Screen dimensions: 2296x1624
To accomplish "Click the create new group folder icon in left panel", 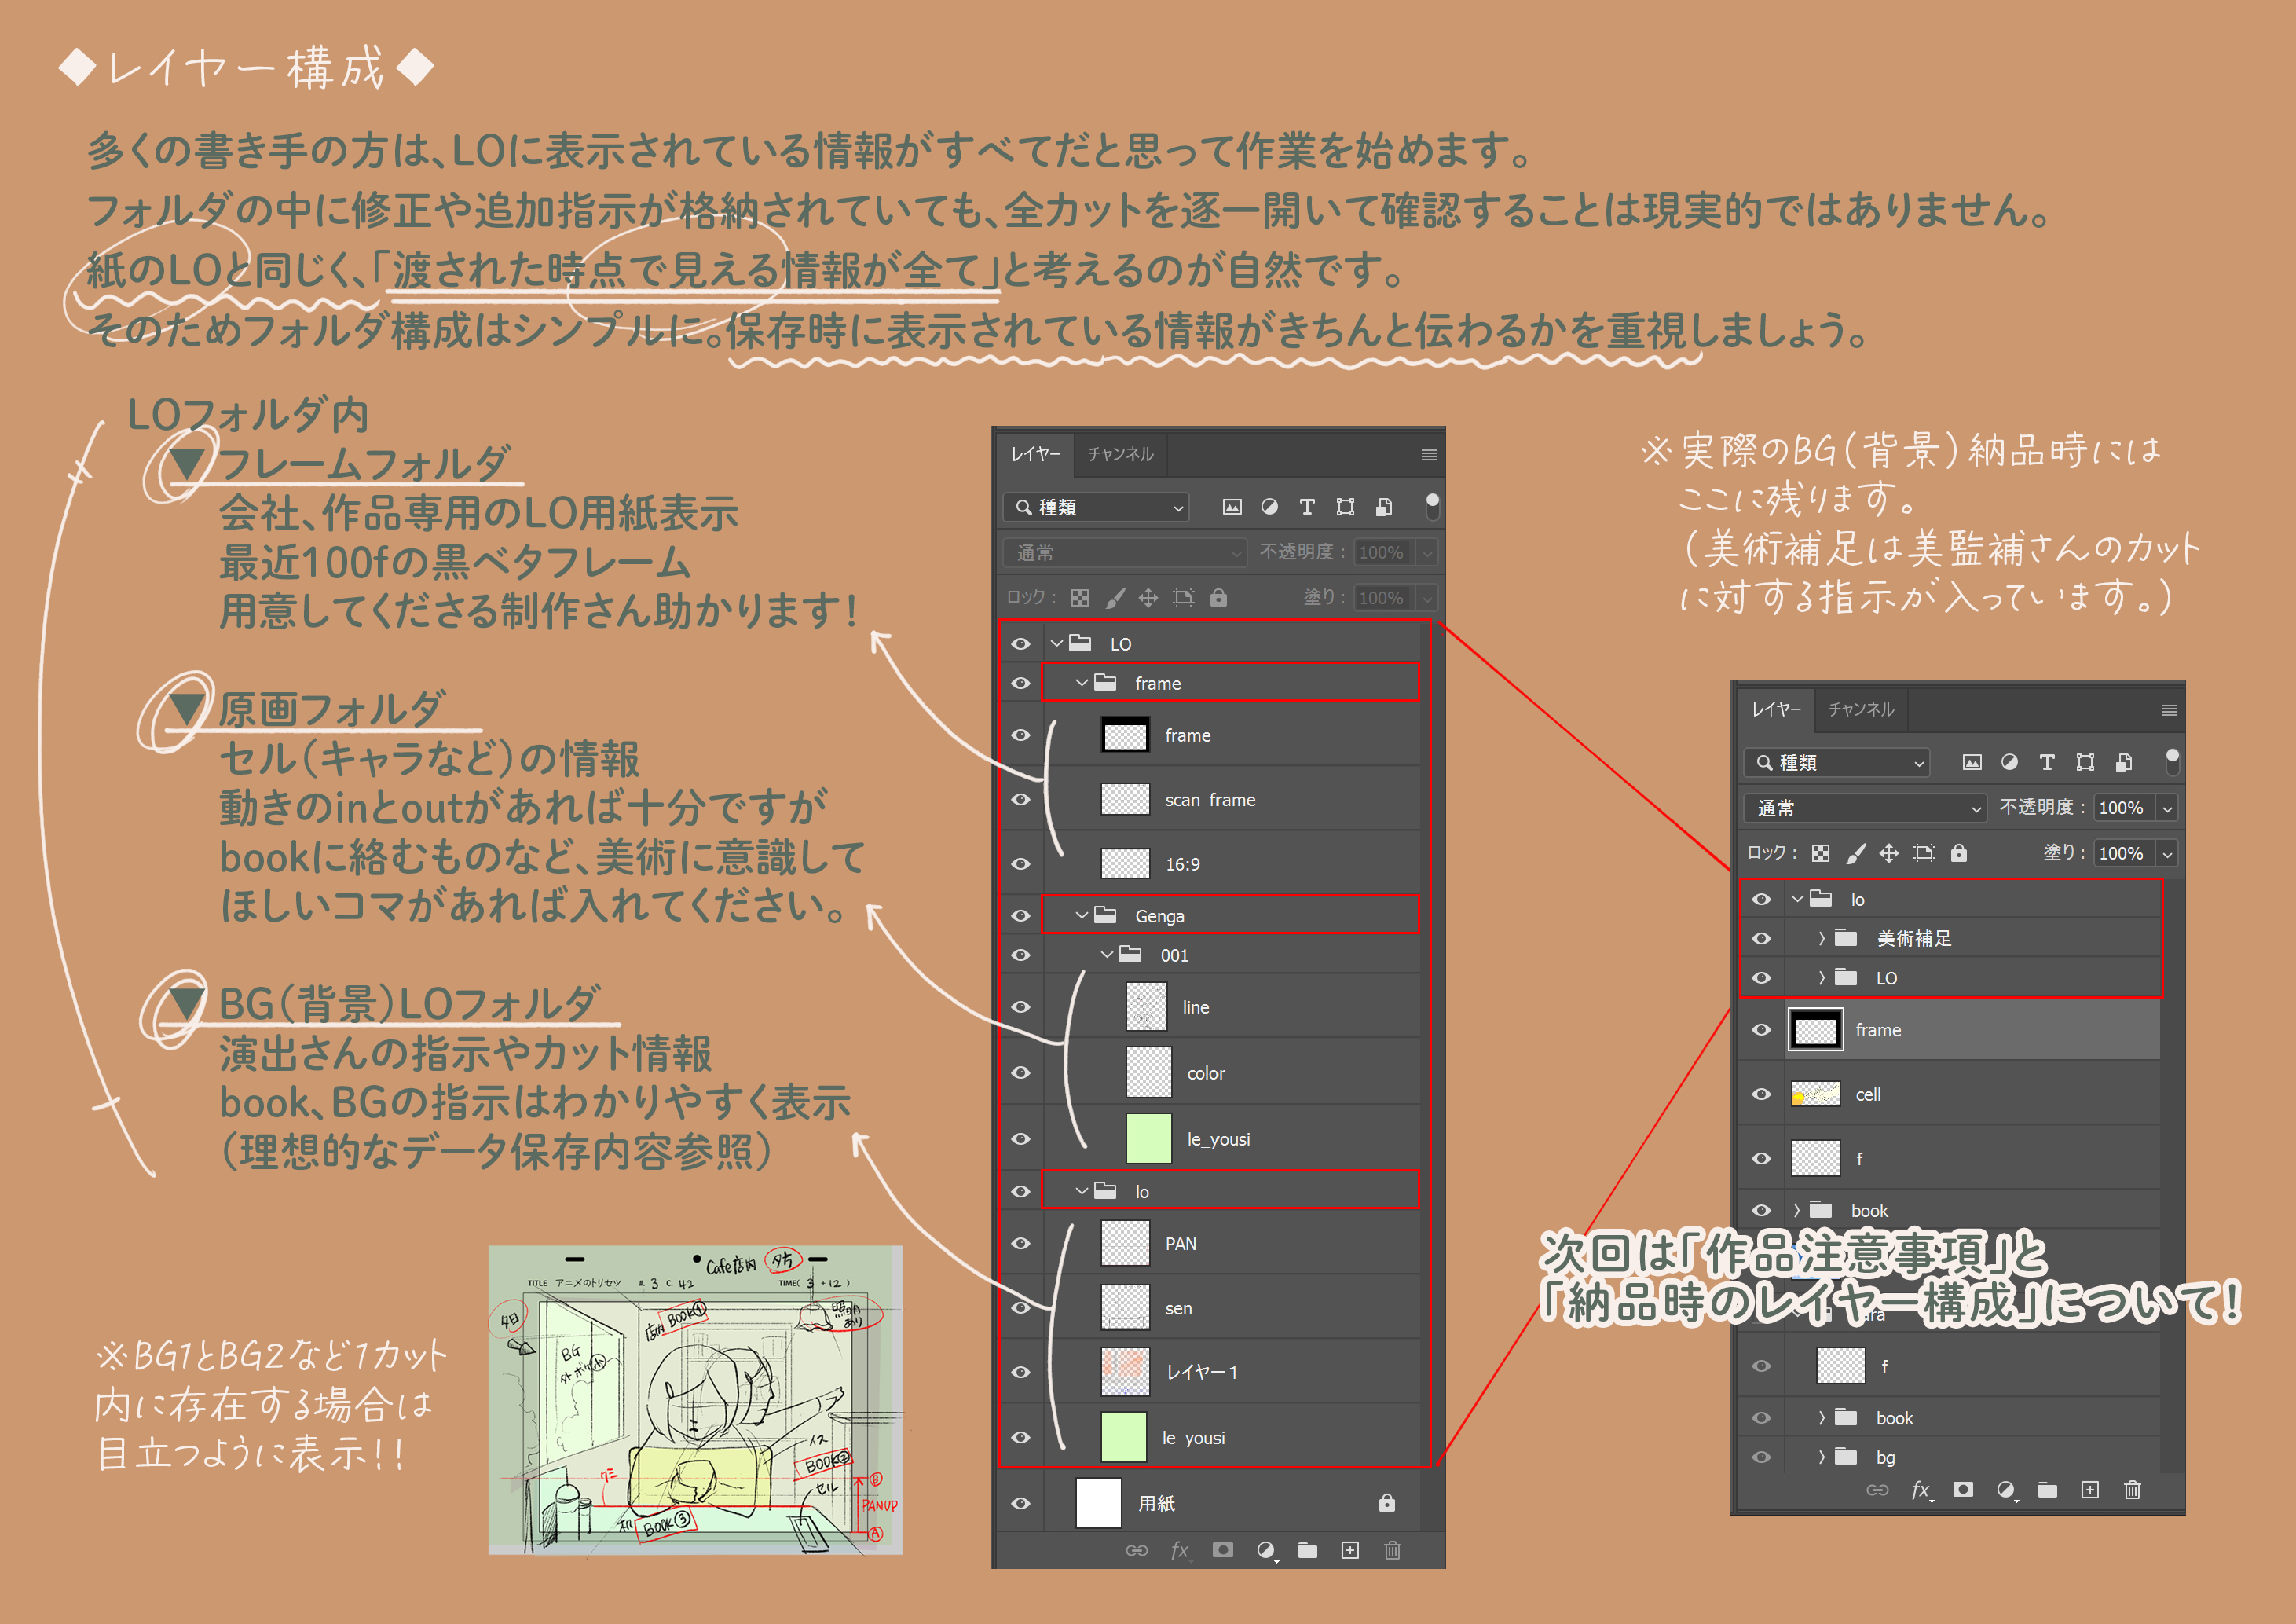I will coord(1307,1550).
